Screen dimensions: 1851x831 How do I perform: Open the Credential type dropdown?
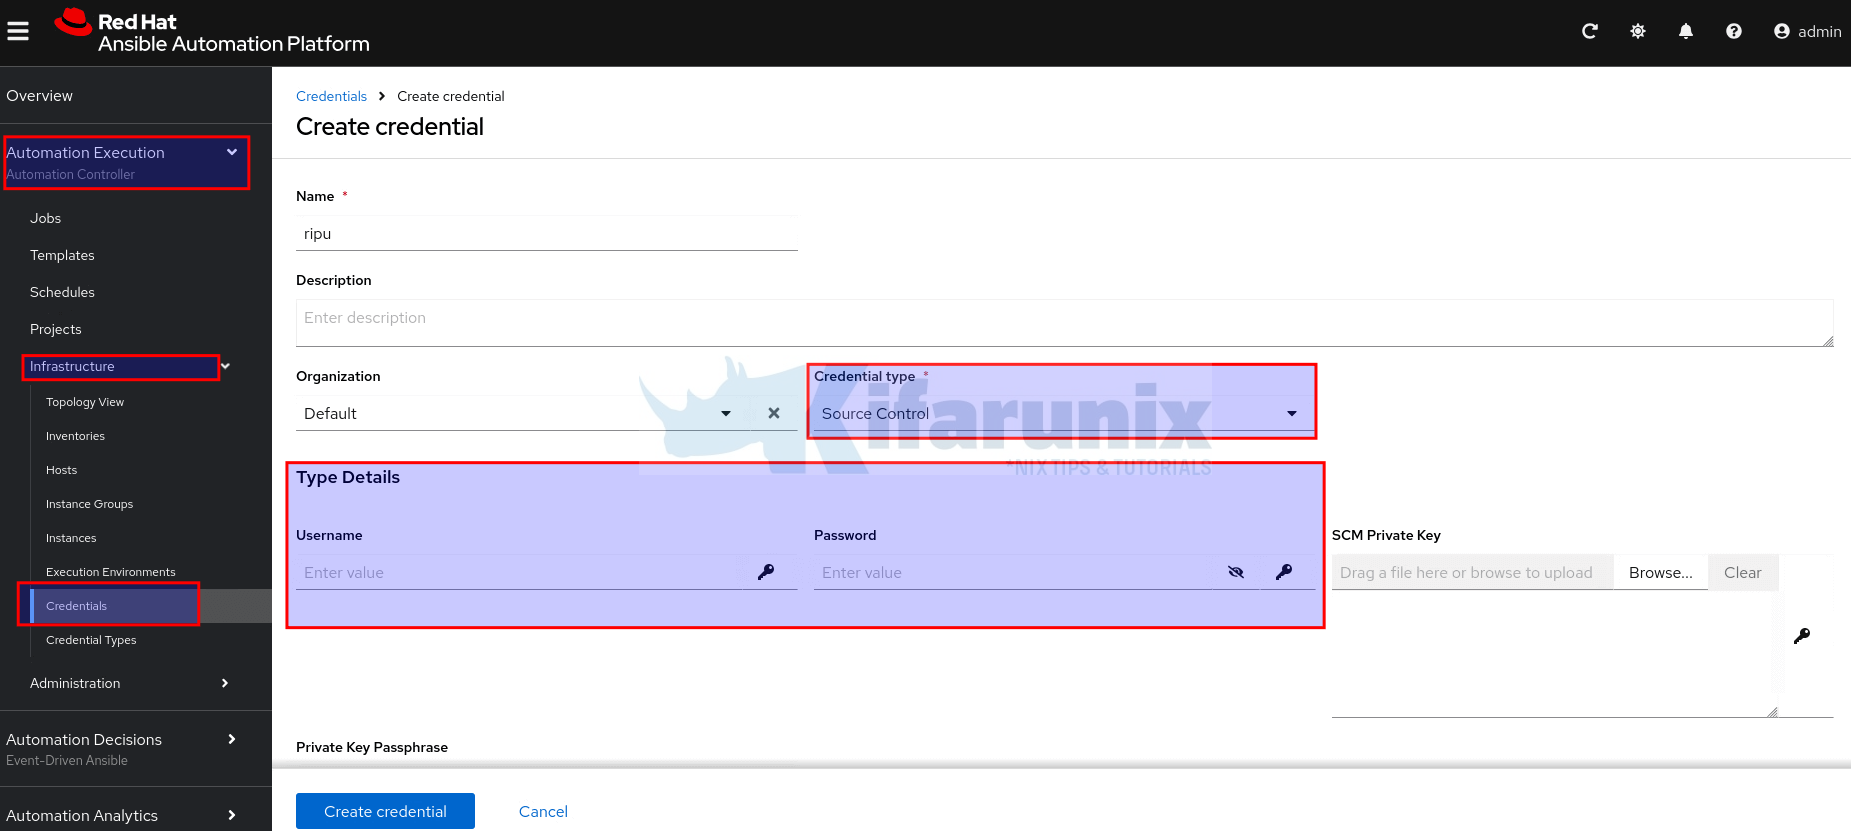coord(1063,413)
